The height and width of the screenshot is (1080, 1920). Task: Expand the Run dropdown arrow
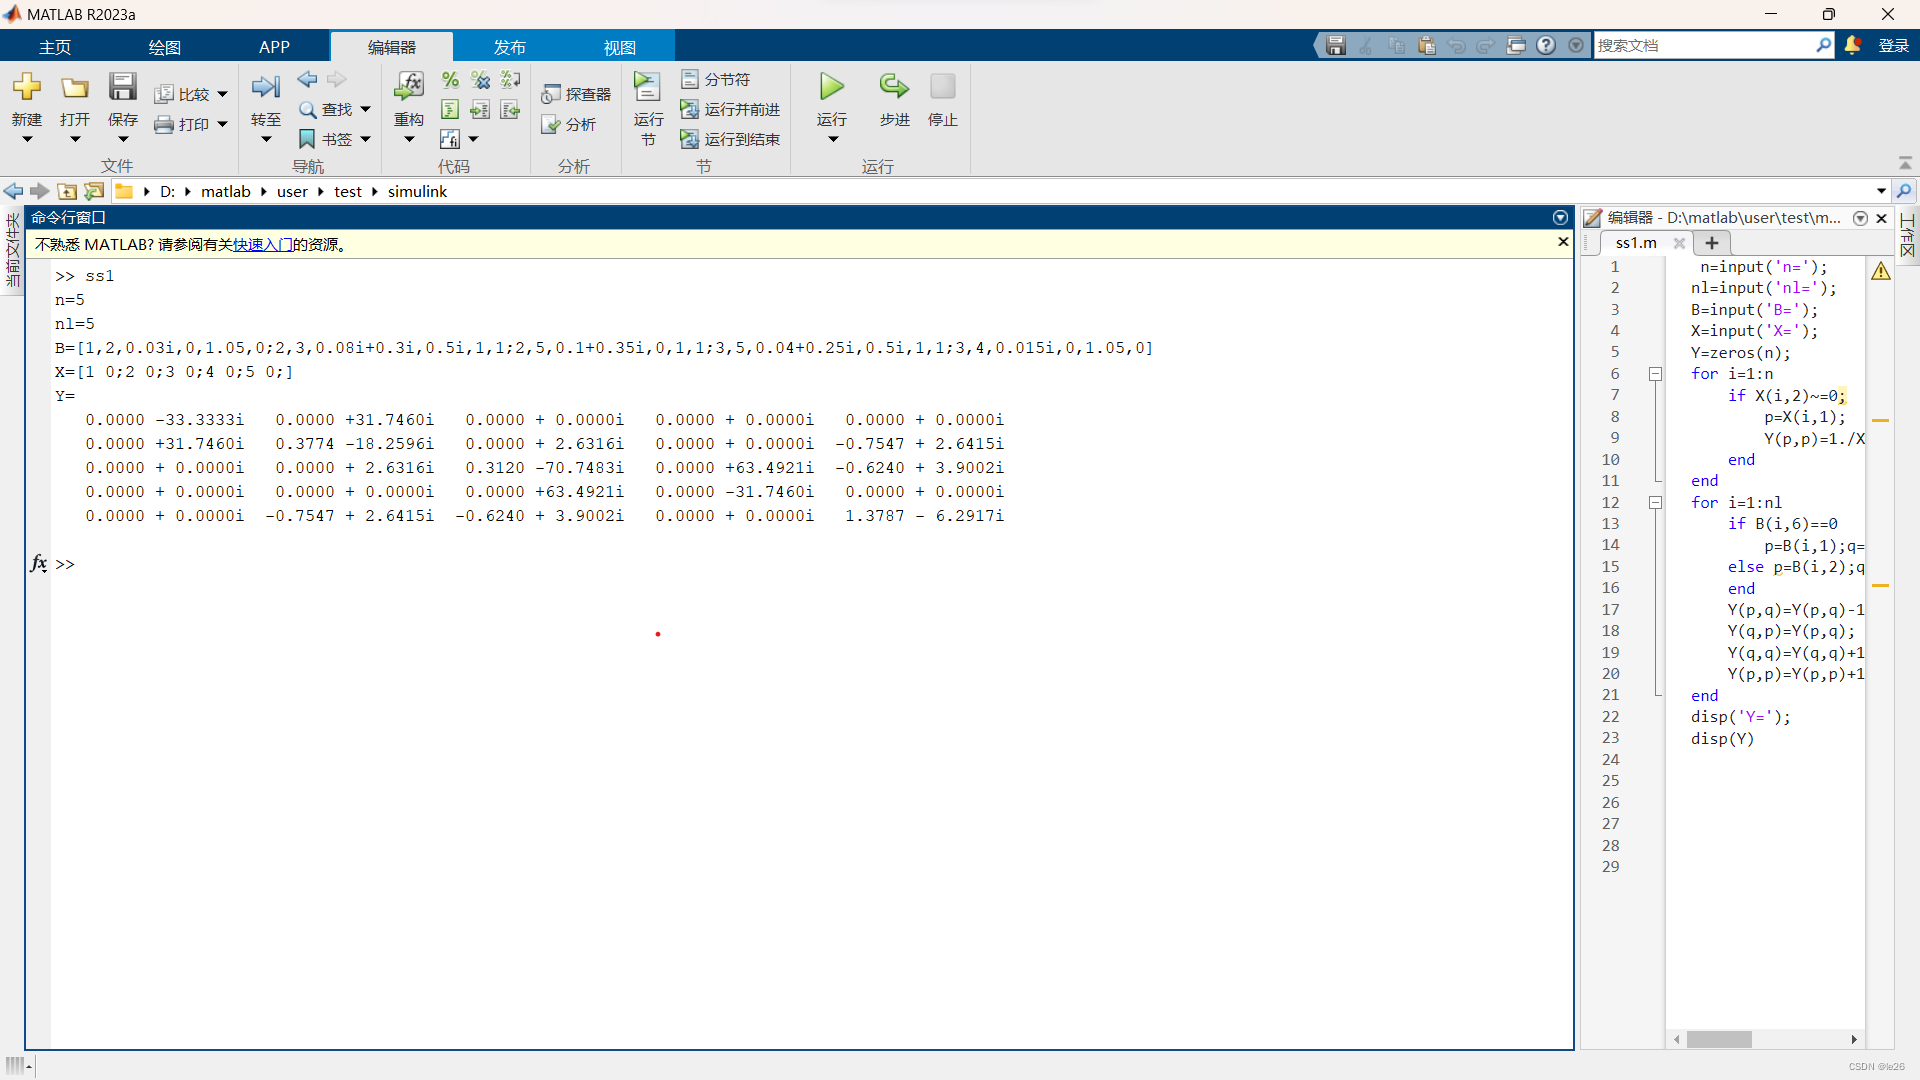tap(832, 139)
